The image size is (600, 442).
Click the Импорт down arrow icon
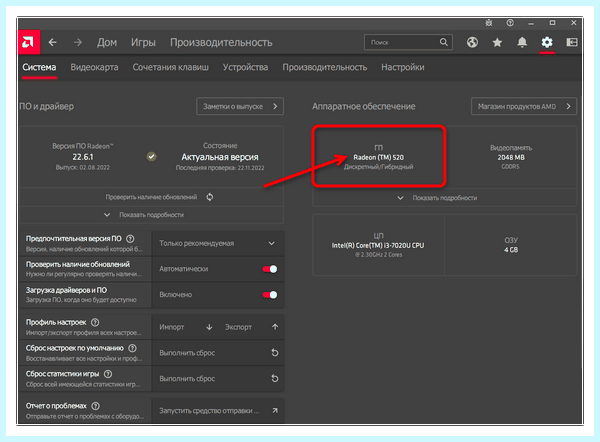[x=209, y=327]
